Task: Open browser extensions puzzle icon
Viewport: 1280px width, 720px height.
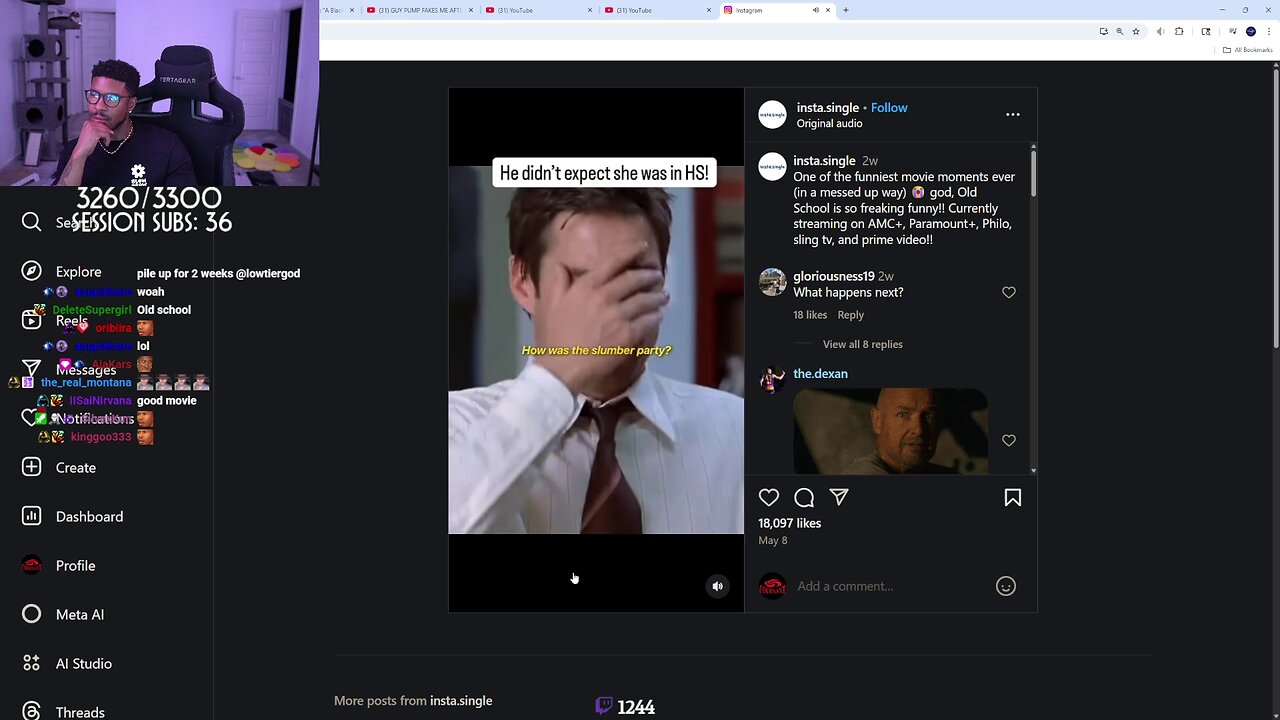Action: click(1179, 31)
